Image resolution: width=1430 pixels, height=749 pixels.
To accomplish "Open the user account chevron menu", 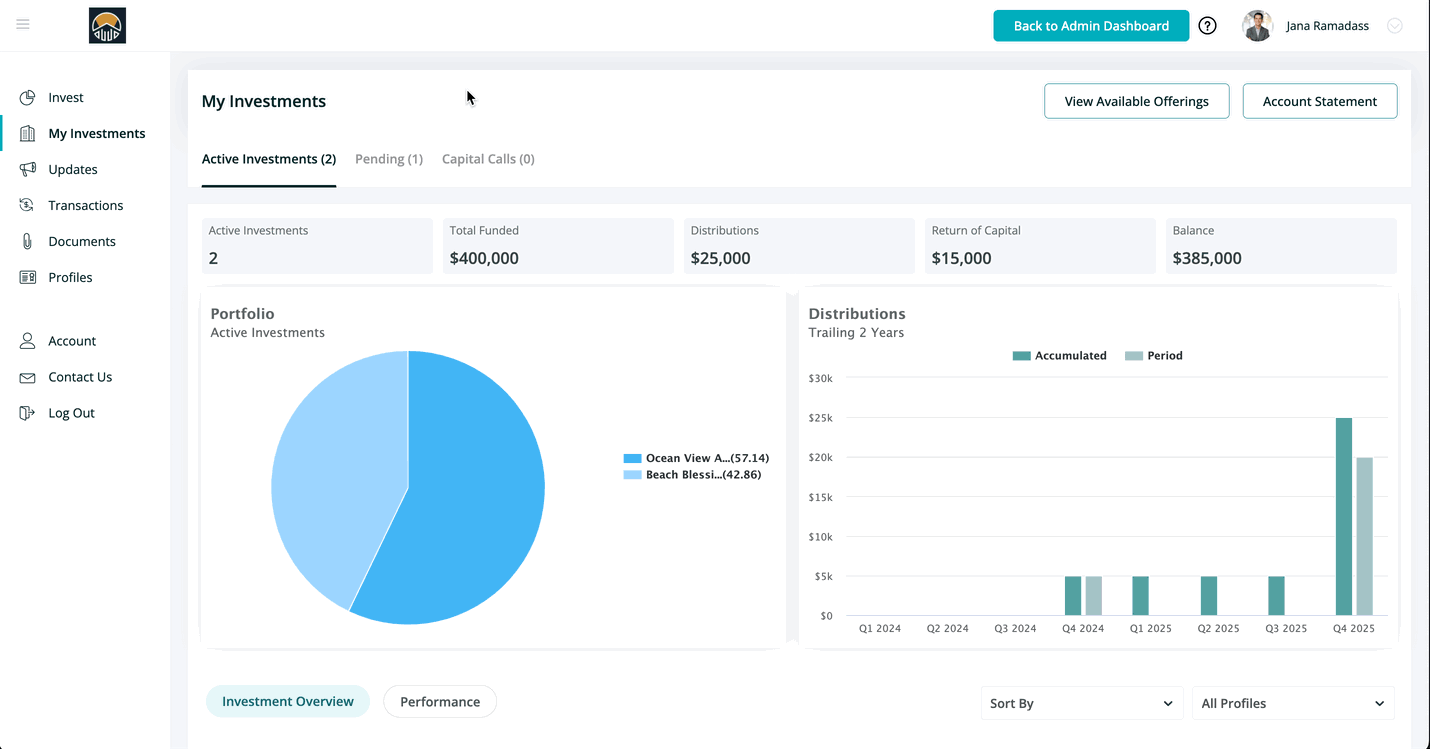I will coord(1395,25).
